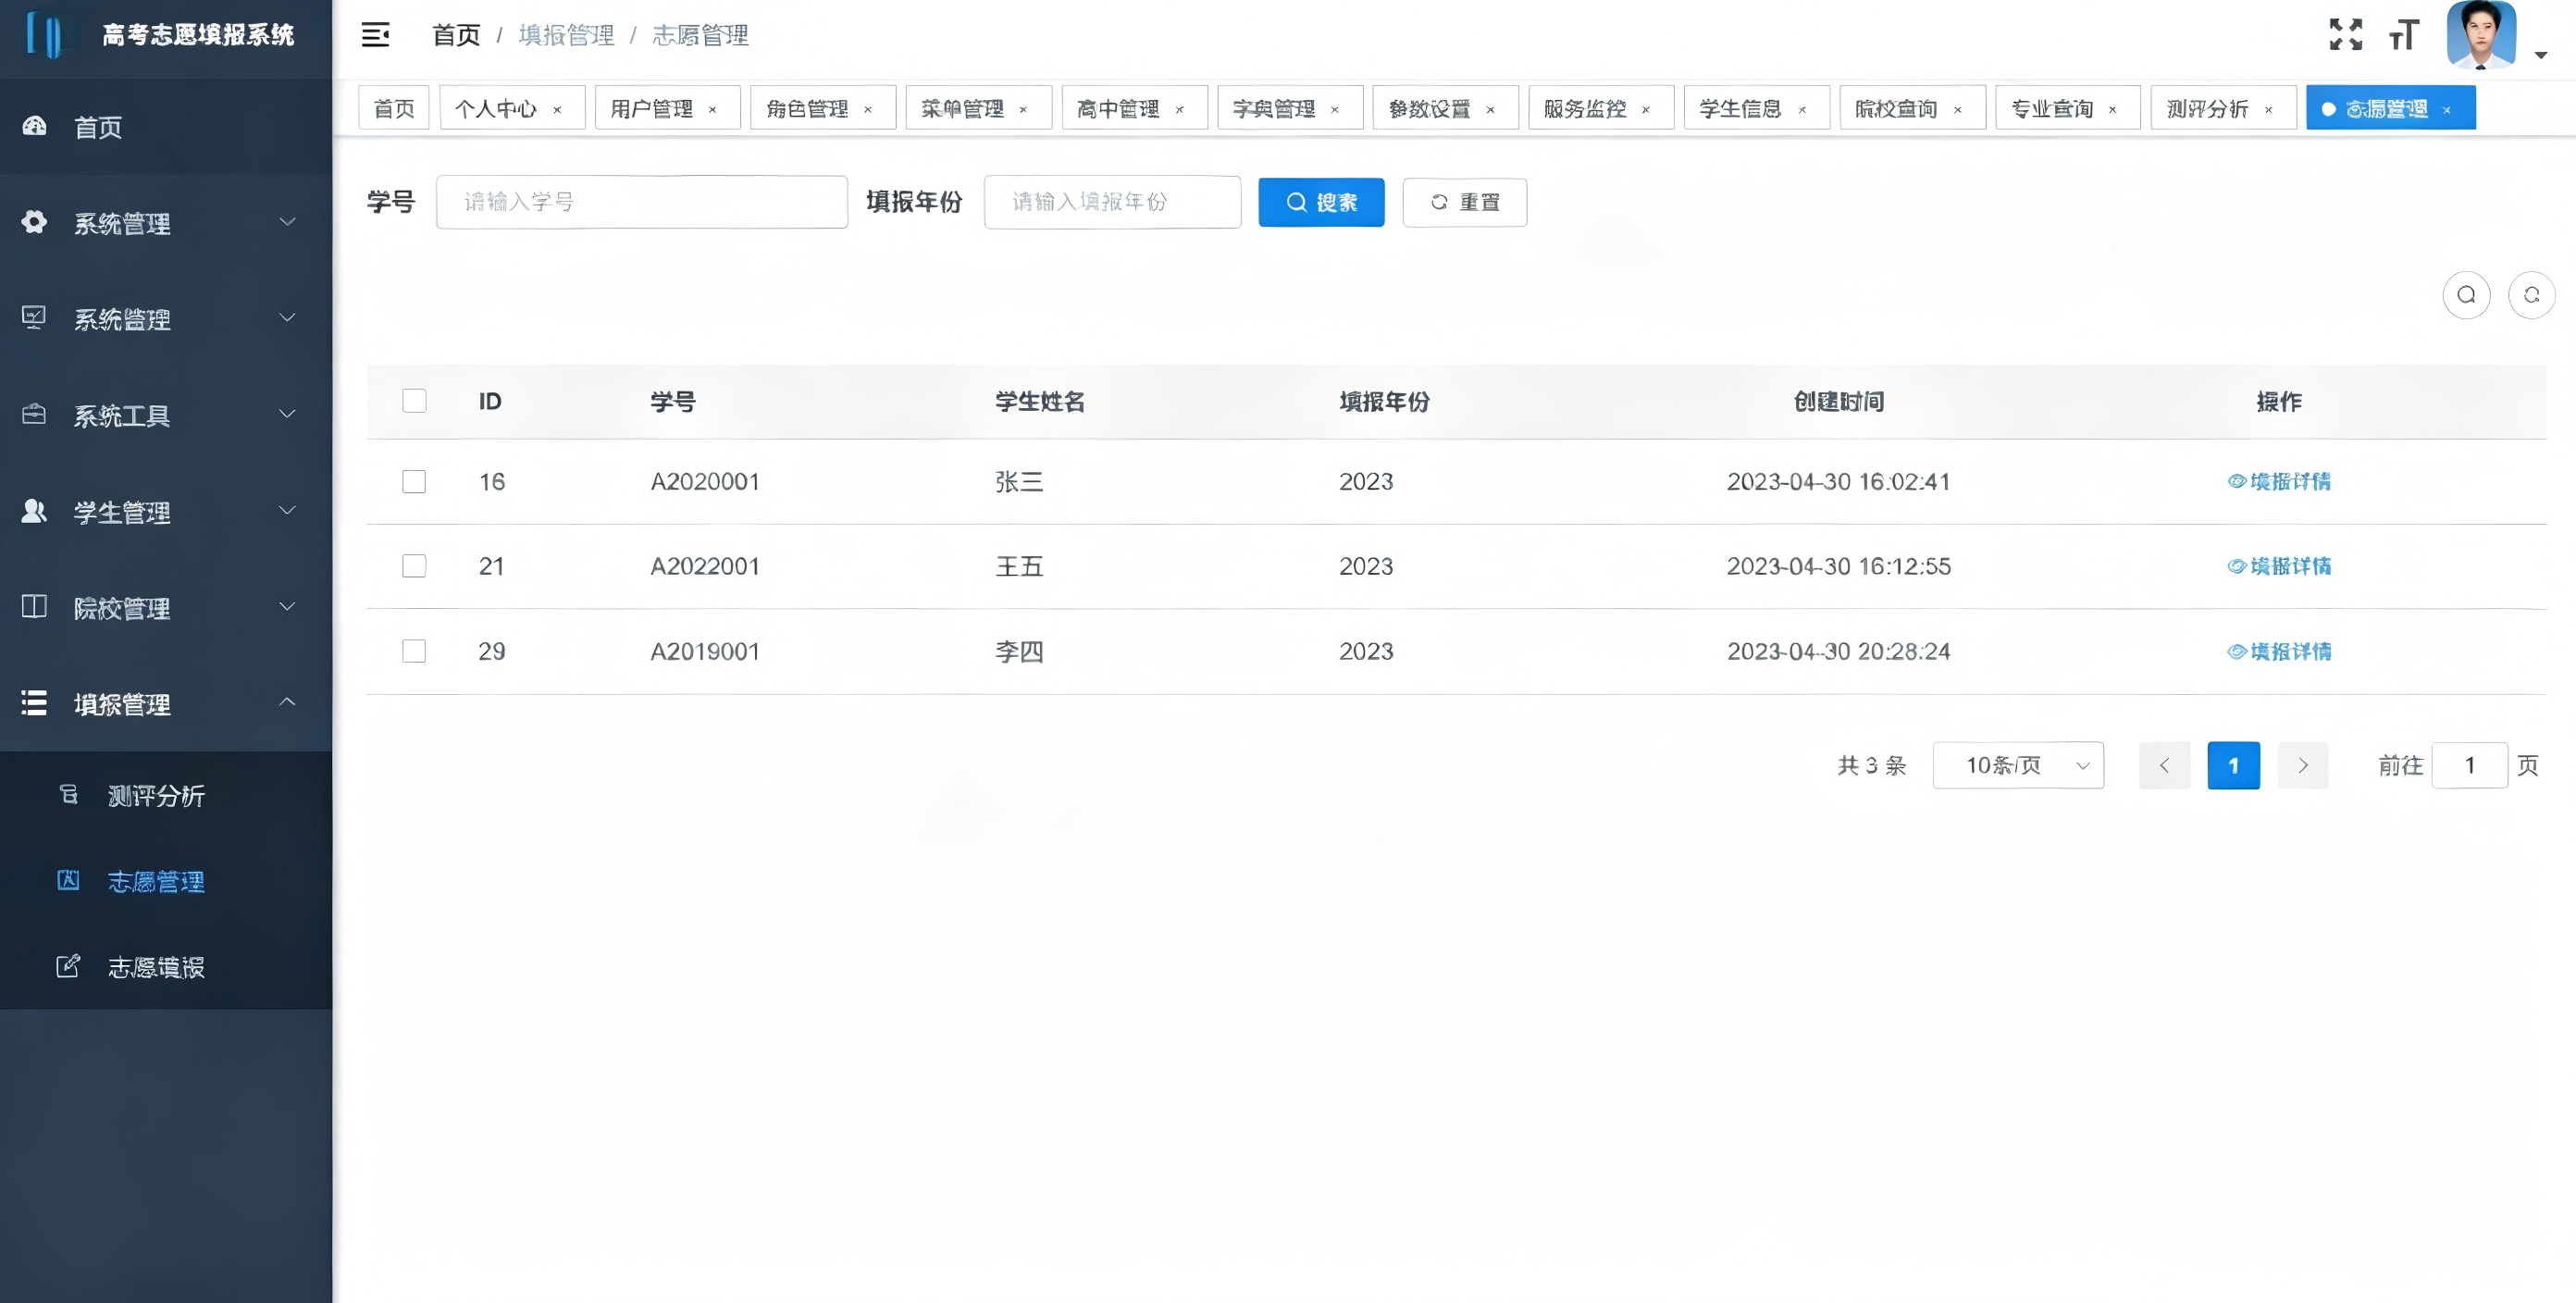Focus the 学号 search input field
The width and height of the screenshot is (2576, 1303).
[642, 202]
